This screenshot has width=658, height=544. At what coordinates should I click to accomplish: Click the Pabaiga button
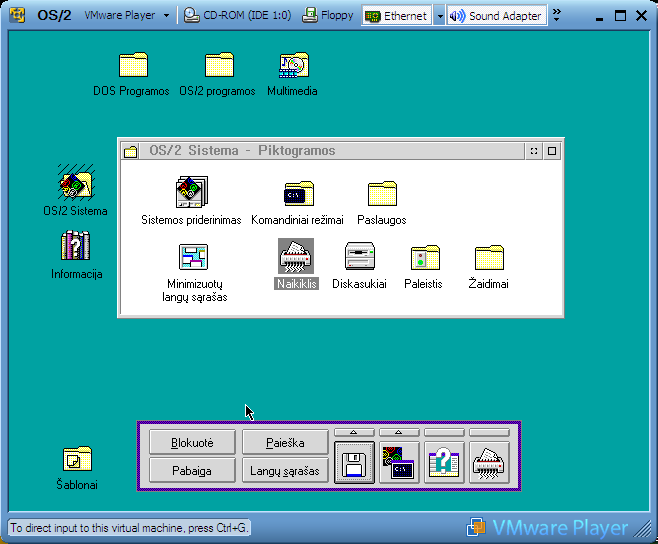[192, 470]
